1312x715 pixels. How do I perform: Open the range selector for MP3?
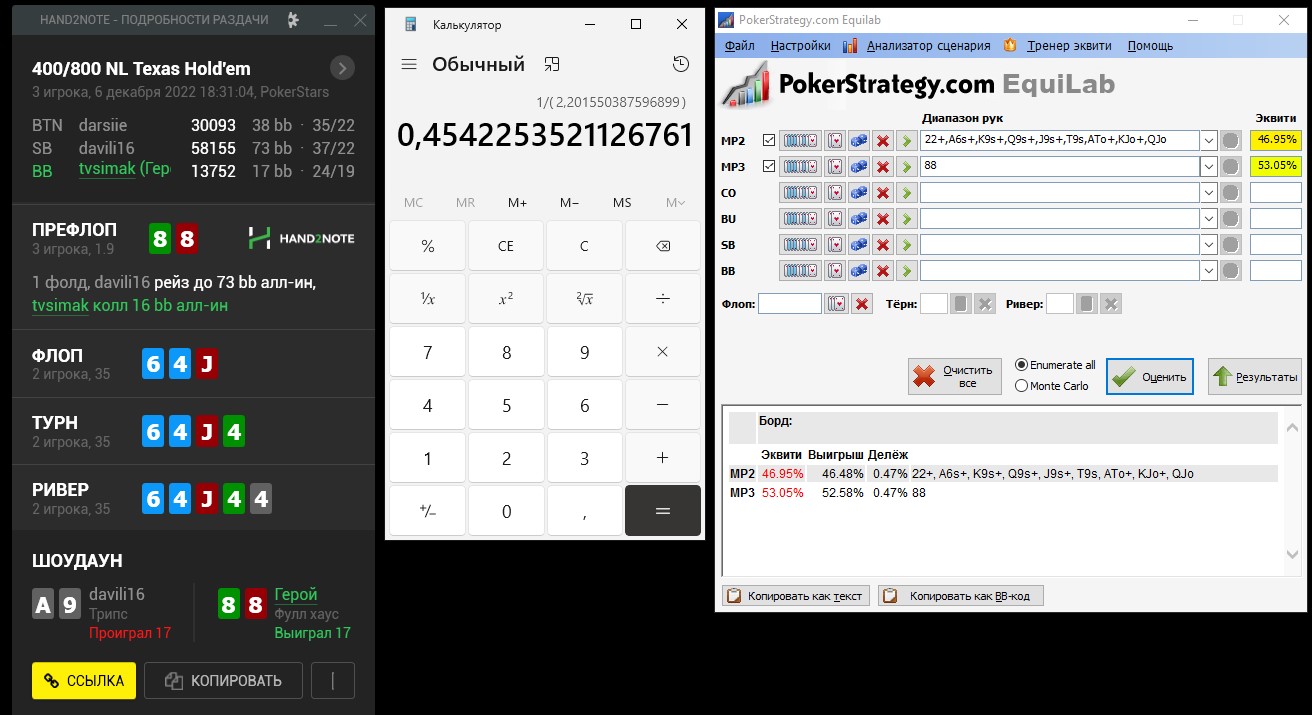(x=799, y=166)
